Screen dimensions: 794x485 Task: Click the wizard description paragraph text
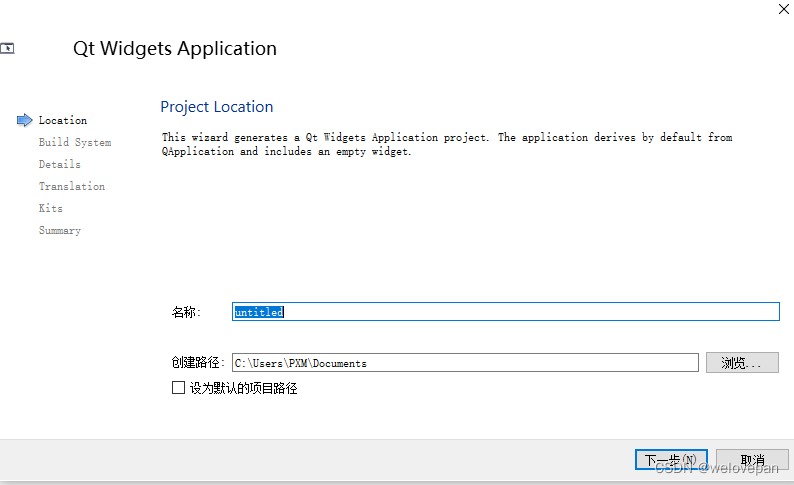pyautogui.click(x=447, y=144)
